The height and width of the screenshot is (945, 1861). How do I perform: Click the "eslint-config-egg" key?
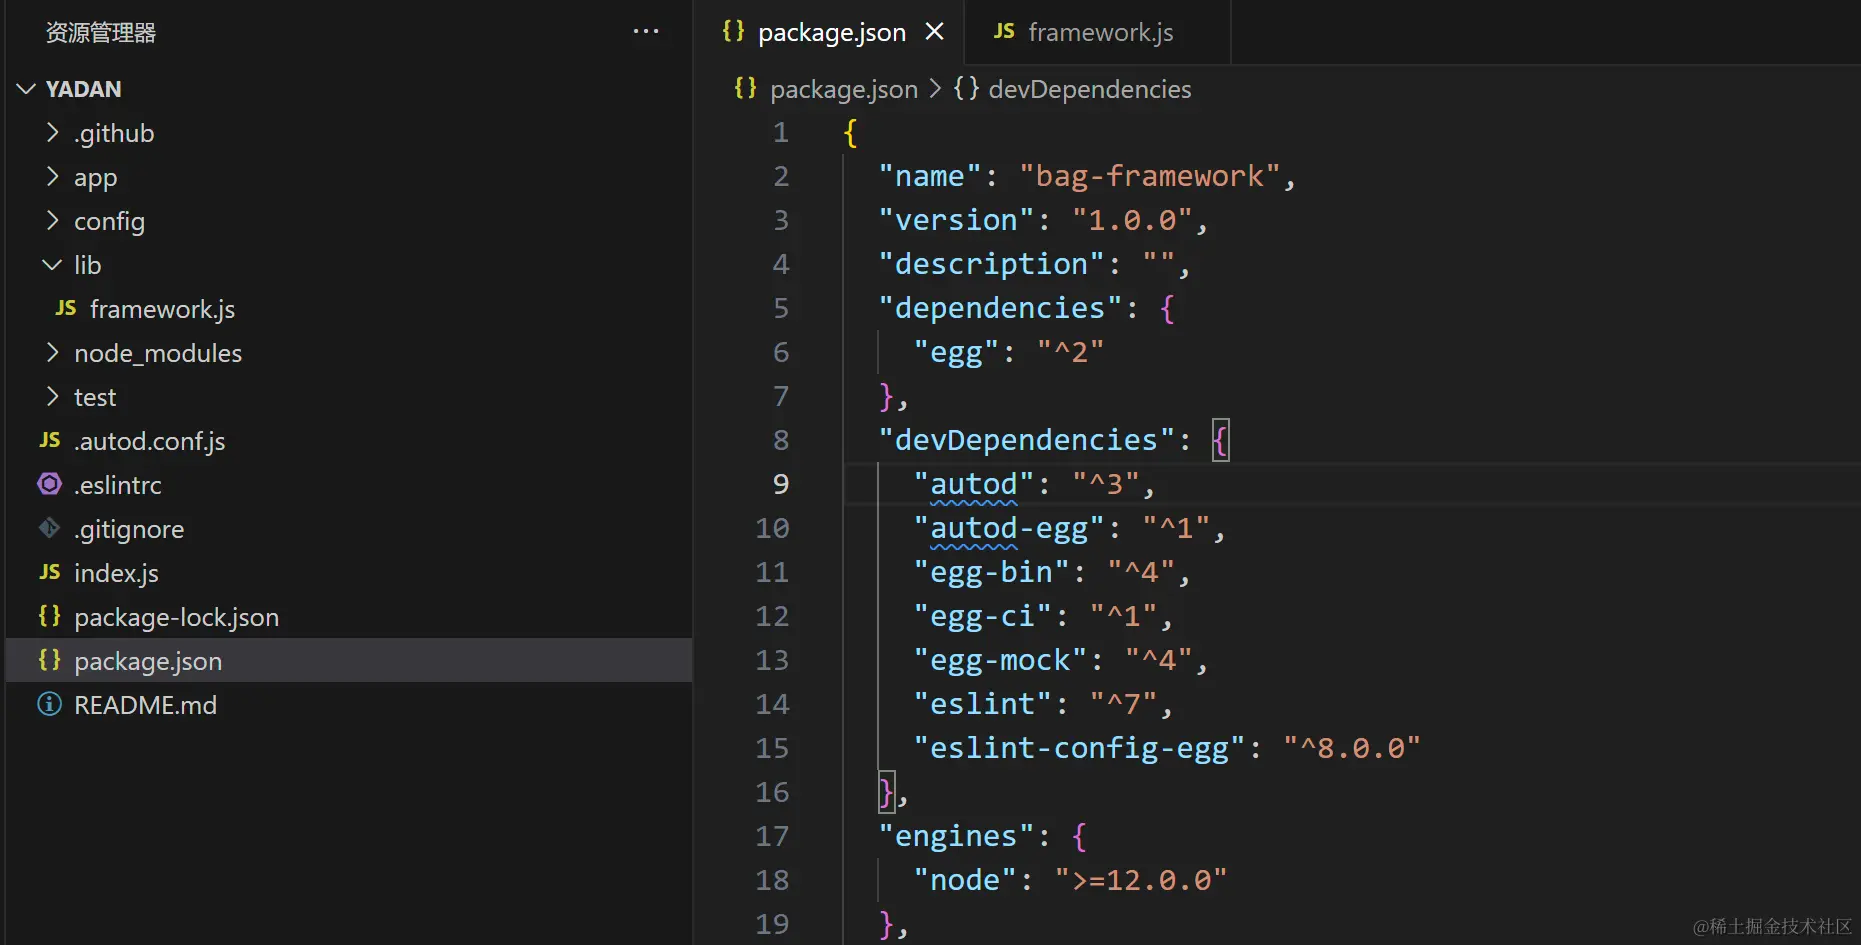pos(1079,748)
